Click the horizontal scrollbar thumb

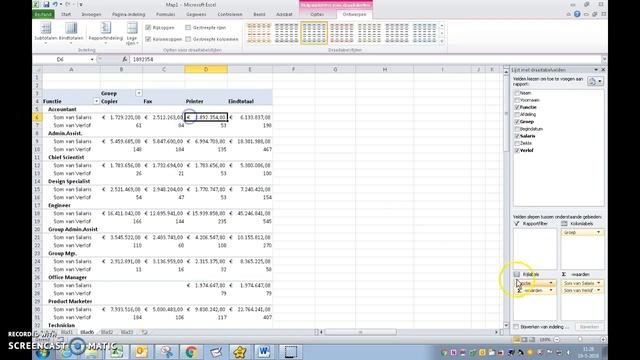click(360, 332)
